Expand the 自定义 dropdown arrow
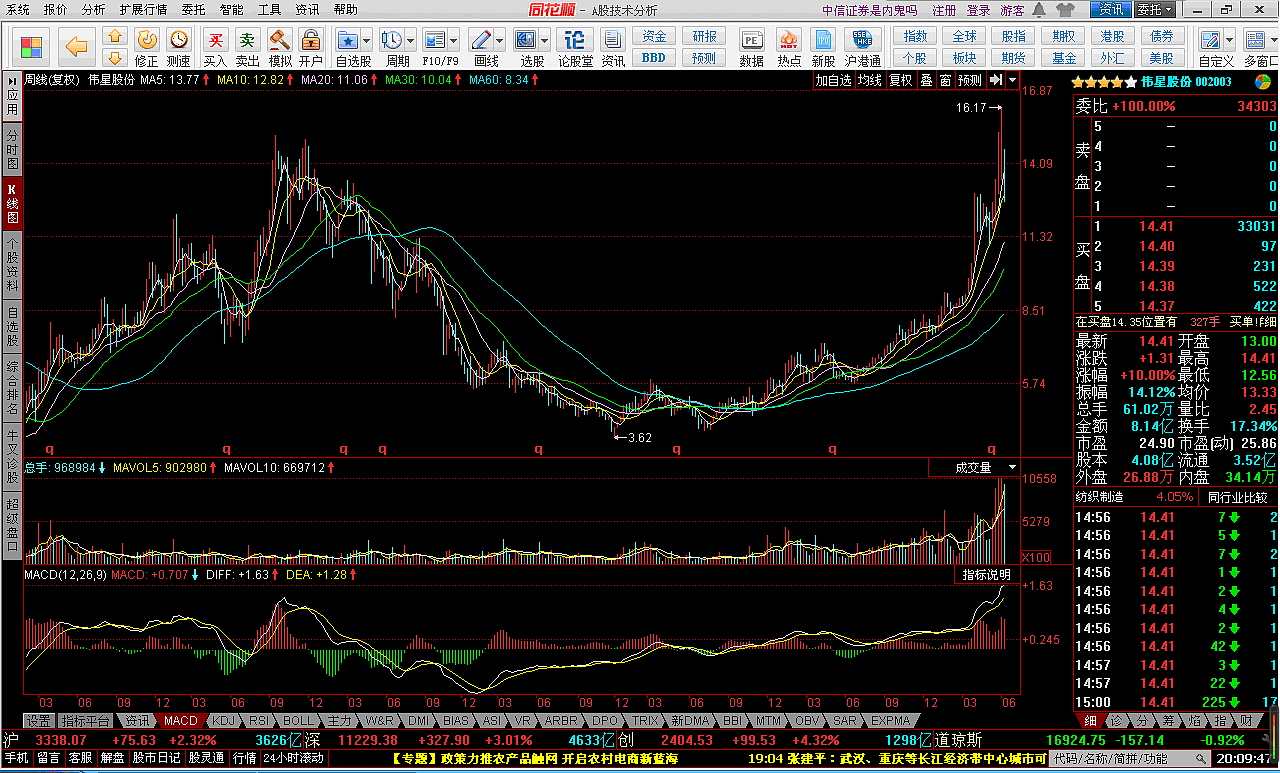Image resolution: width=1280 pixels, height=773 pixels. click(1229, 41)
